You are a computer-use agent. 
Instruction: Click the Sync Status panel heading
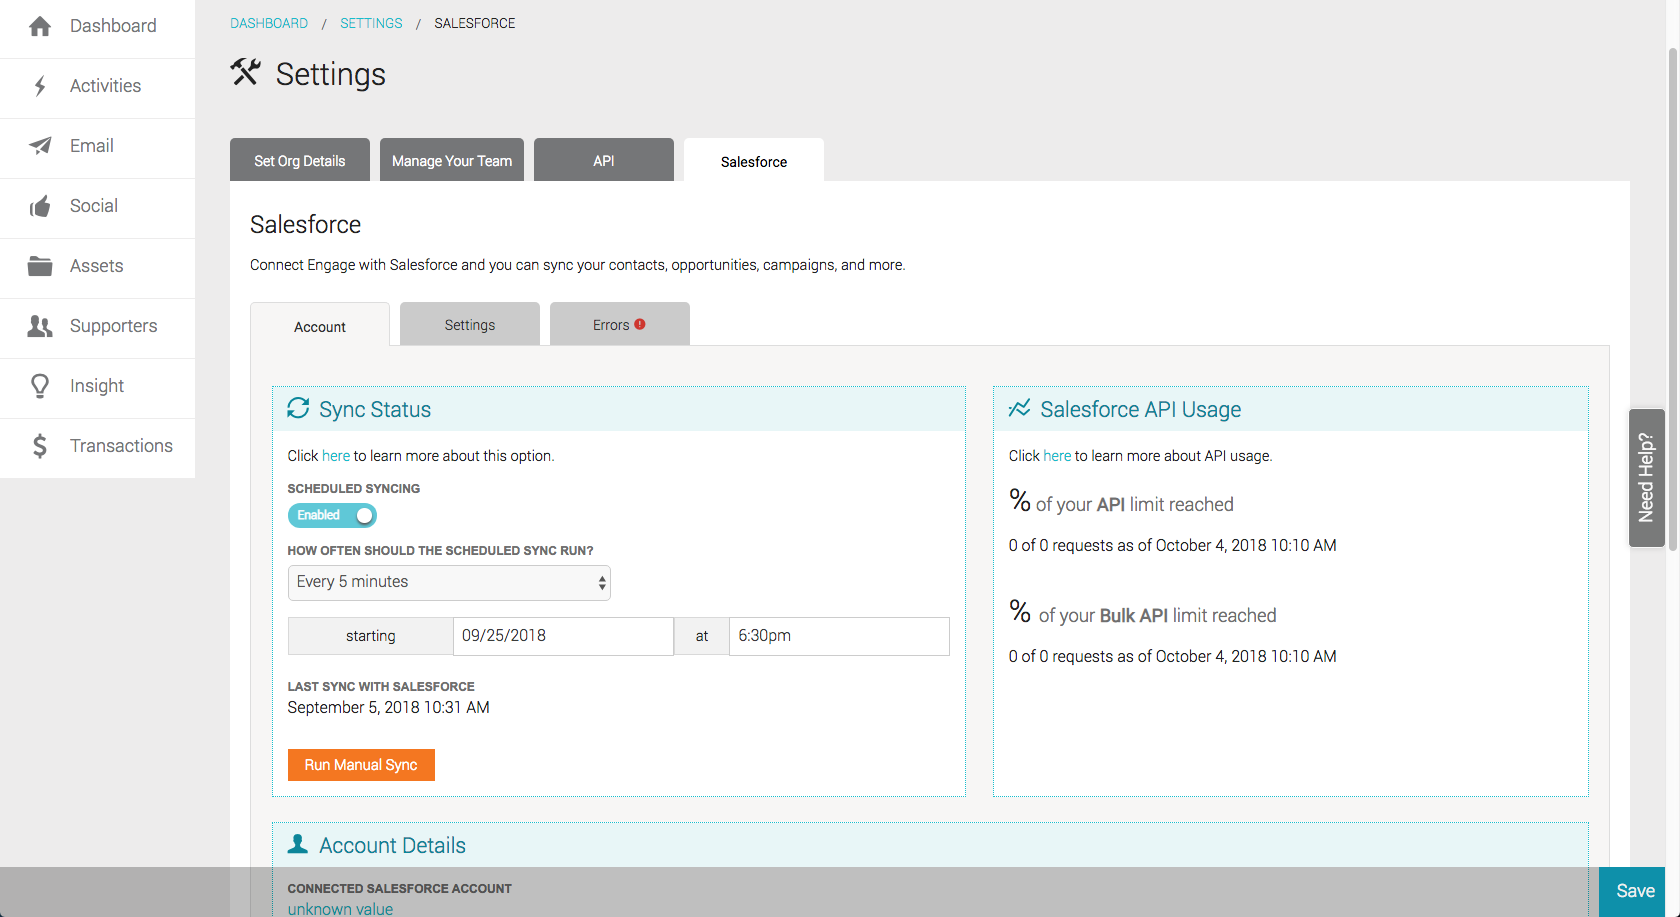click(375, 409)
